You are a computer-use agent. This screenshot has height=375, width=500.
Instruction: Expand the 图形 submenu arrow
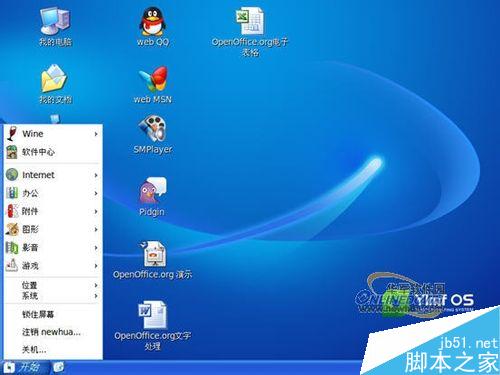point(96,229)
